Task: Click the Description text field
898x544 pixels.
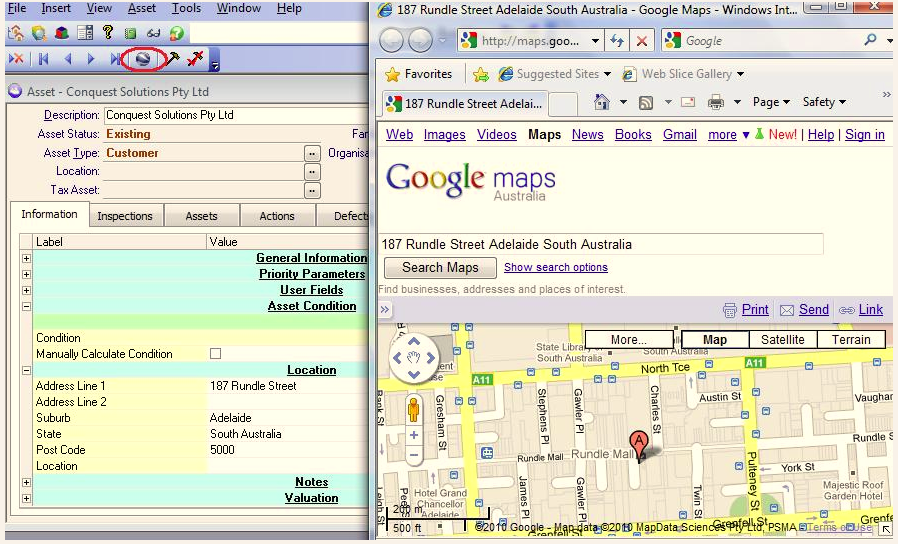Action: (x=236, y=115)
